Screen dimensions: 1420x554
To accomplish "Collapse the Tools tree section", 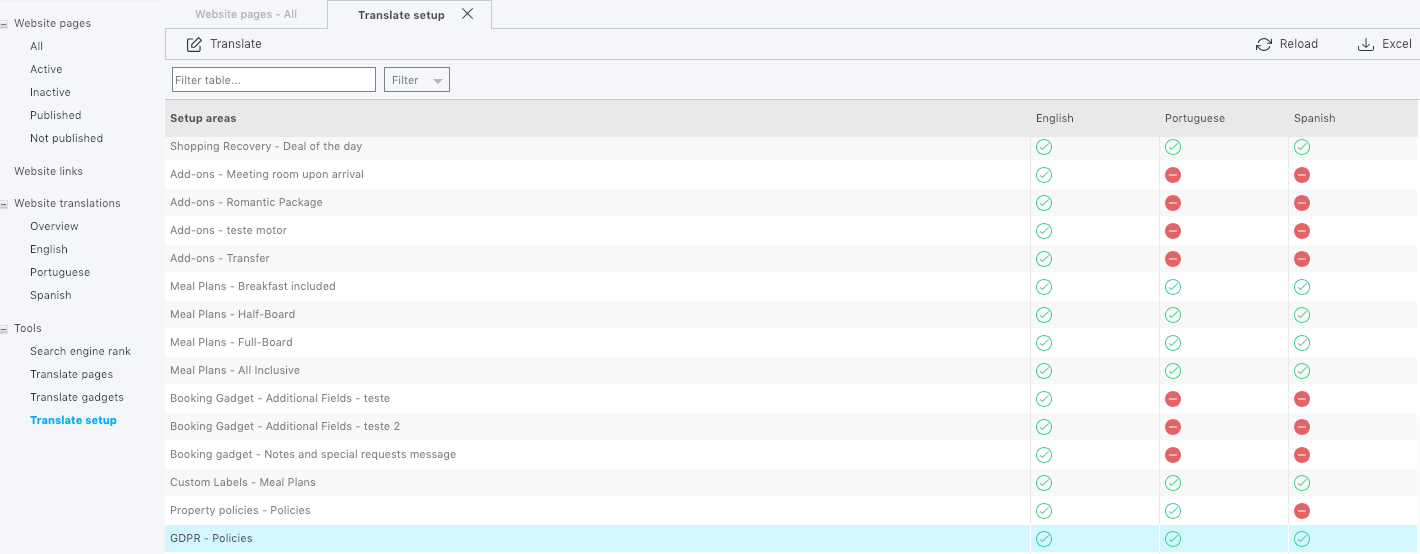I will (4, 328).
